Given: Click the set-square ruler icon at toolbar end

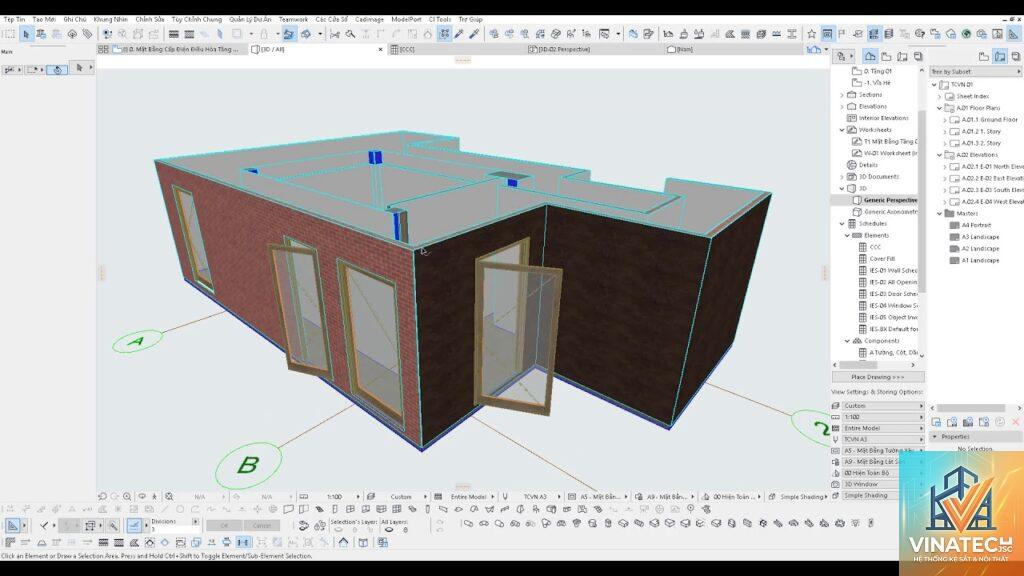Looking at the screenshot, I should [1013, 34].
